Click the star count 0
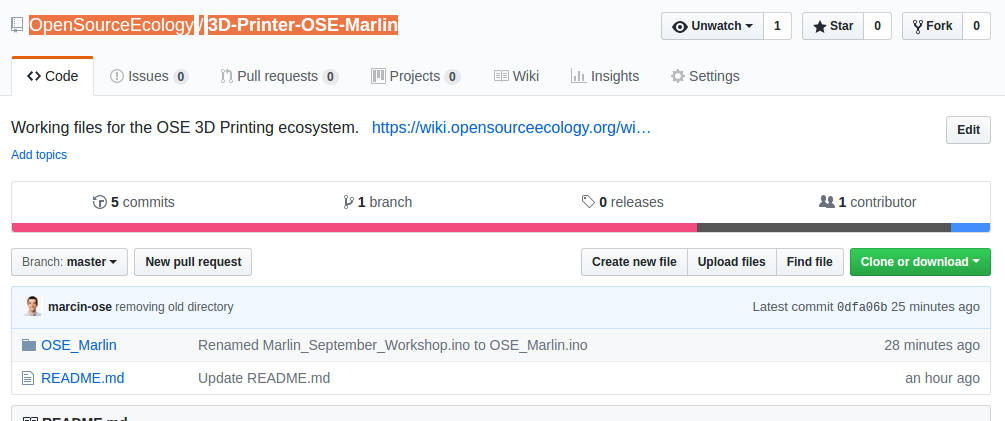 tap(877, 26)
